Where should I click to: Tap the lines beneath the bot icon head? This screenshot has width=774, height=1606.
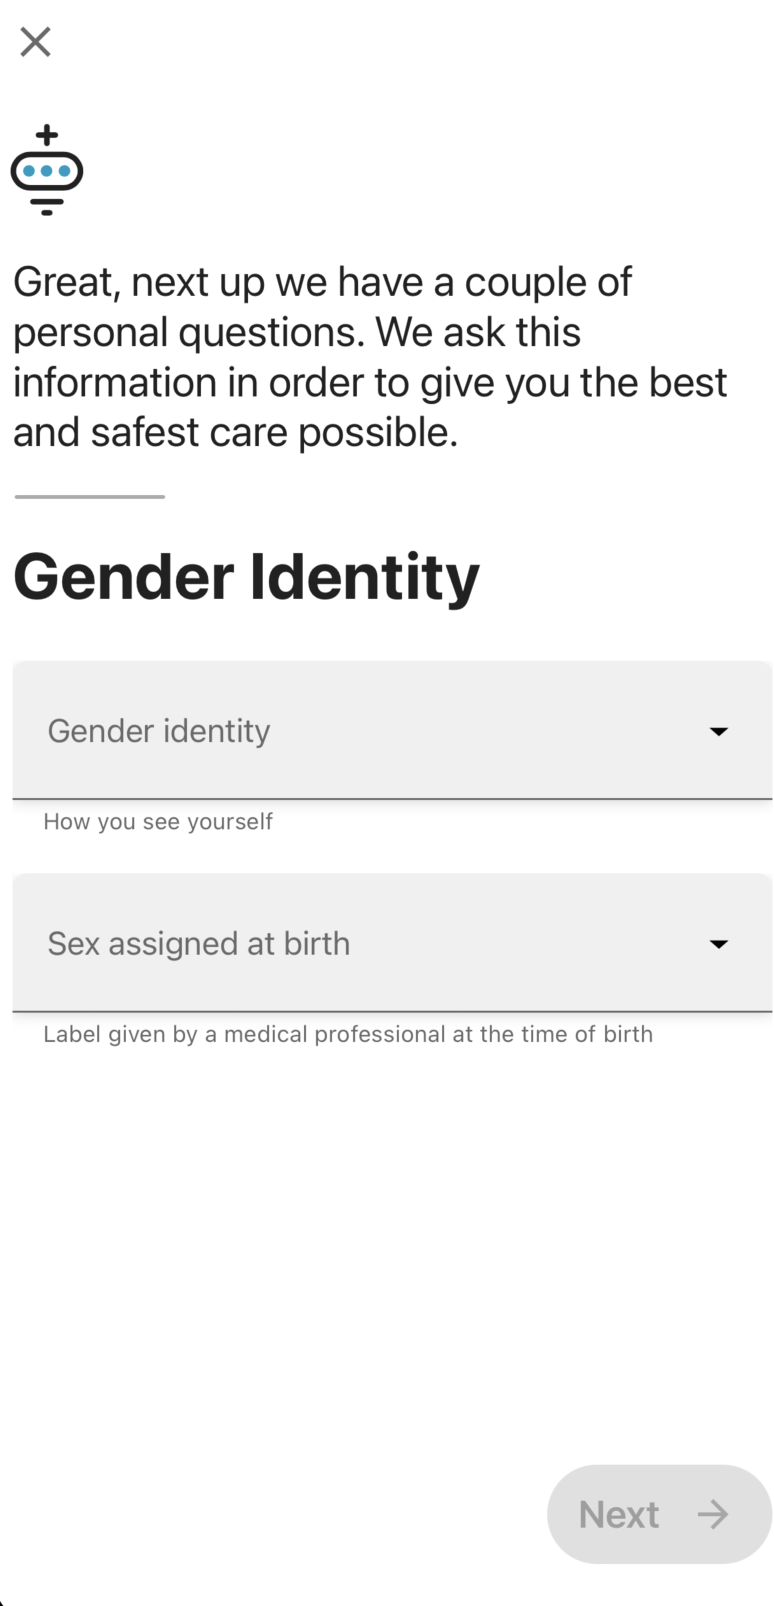(x=47, y=205)
